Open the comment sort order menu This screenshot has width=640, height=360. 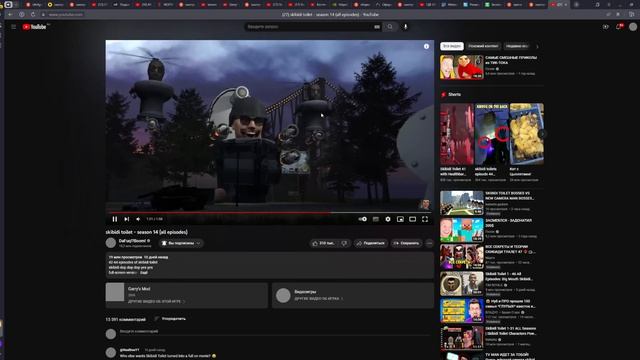(170, 319)
